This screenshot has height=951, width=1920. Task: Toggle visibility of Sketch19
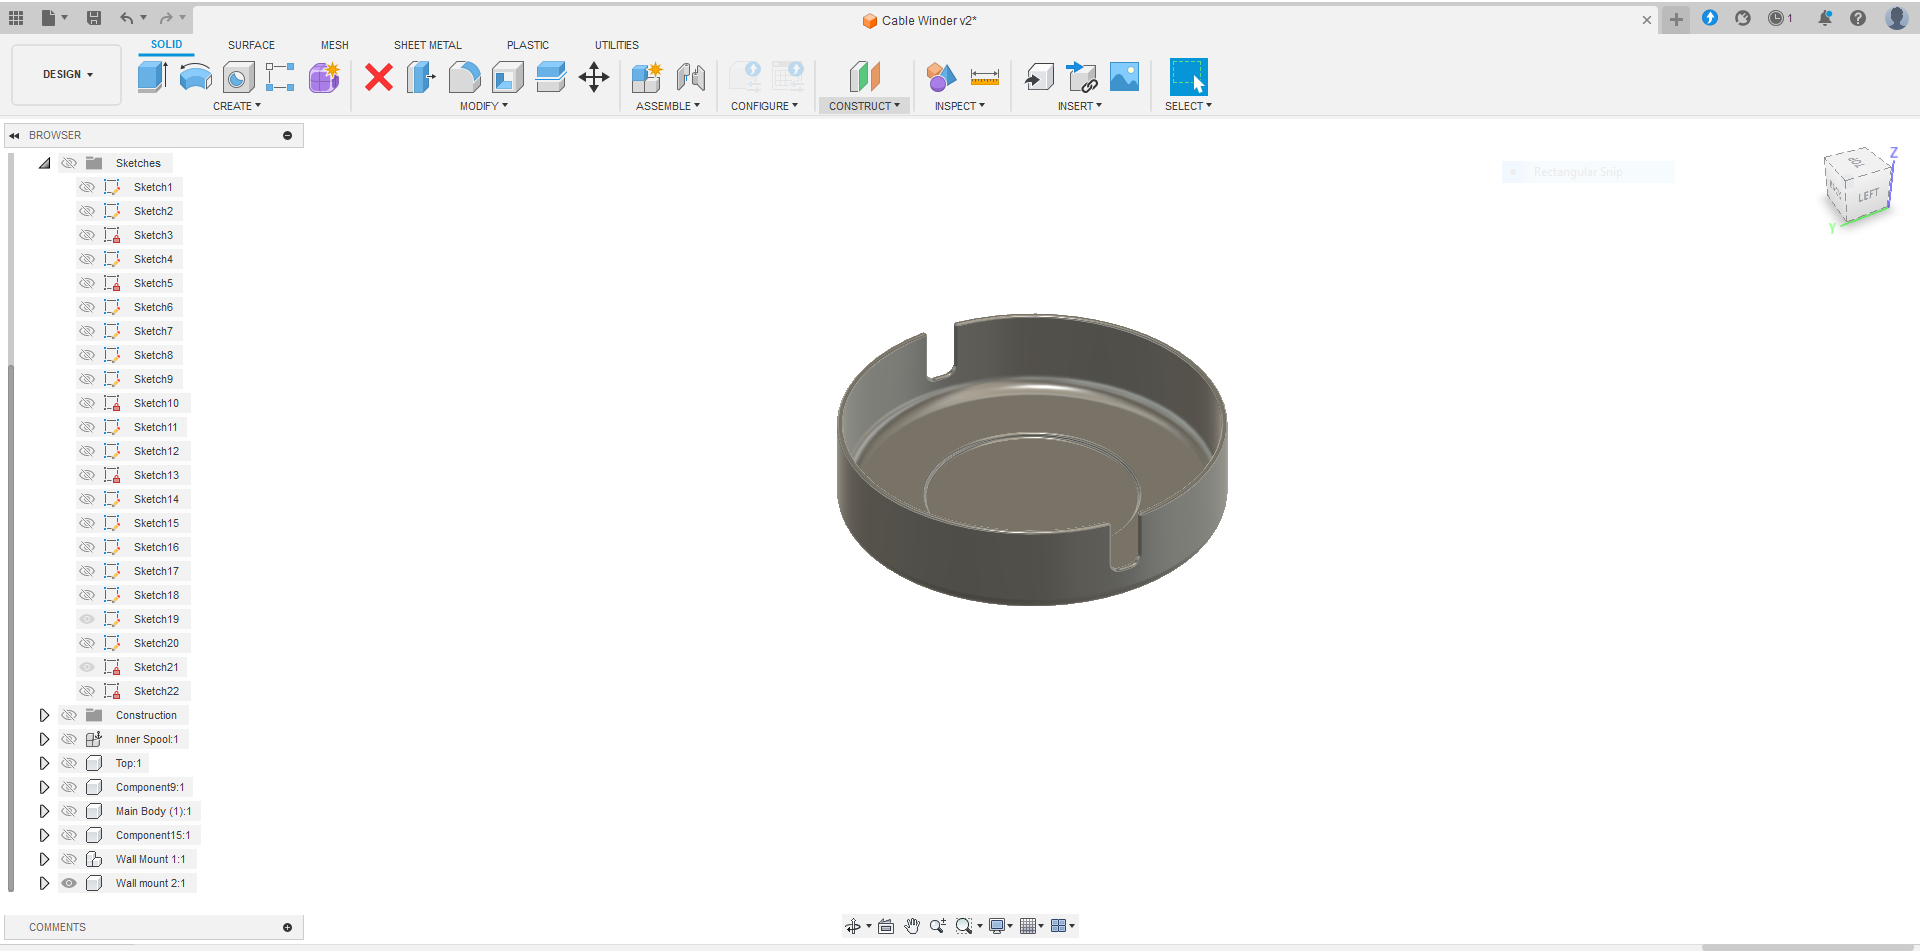pos(87,619)
